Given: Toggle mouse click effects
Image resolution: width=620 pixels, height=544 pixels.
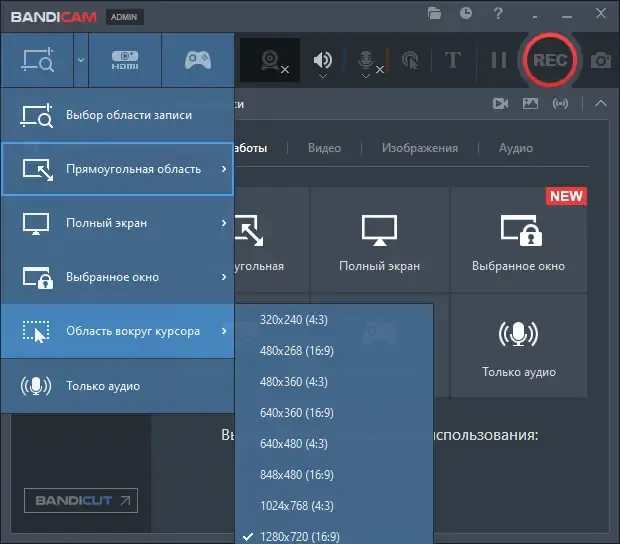Looking at the screenshot, I should 410,60.
